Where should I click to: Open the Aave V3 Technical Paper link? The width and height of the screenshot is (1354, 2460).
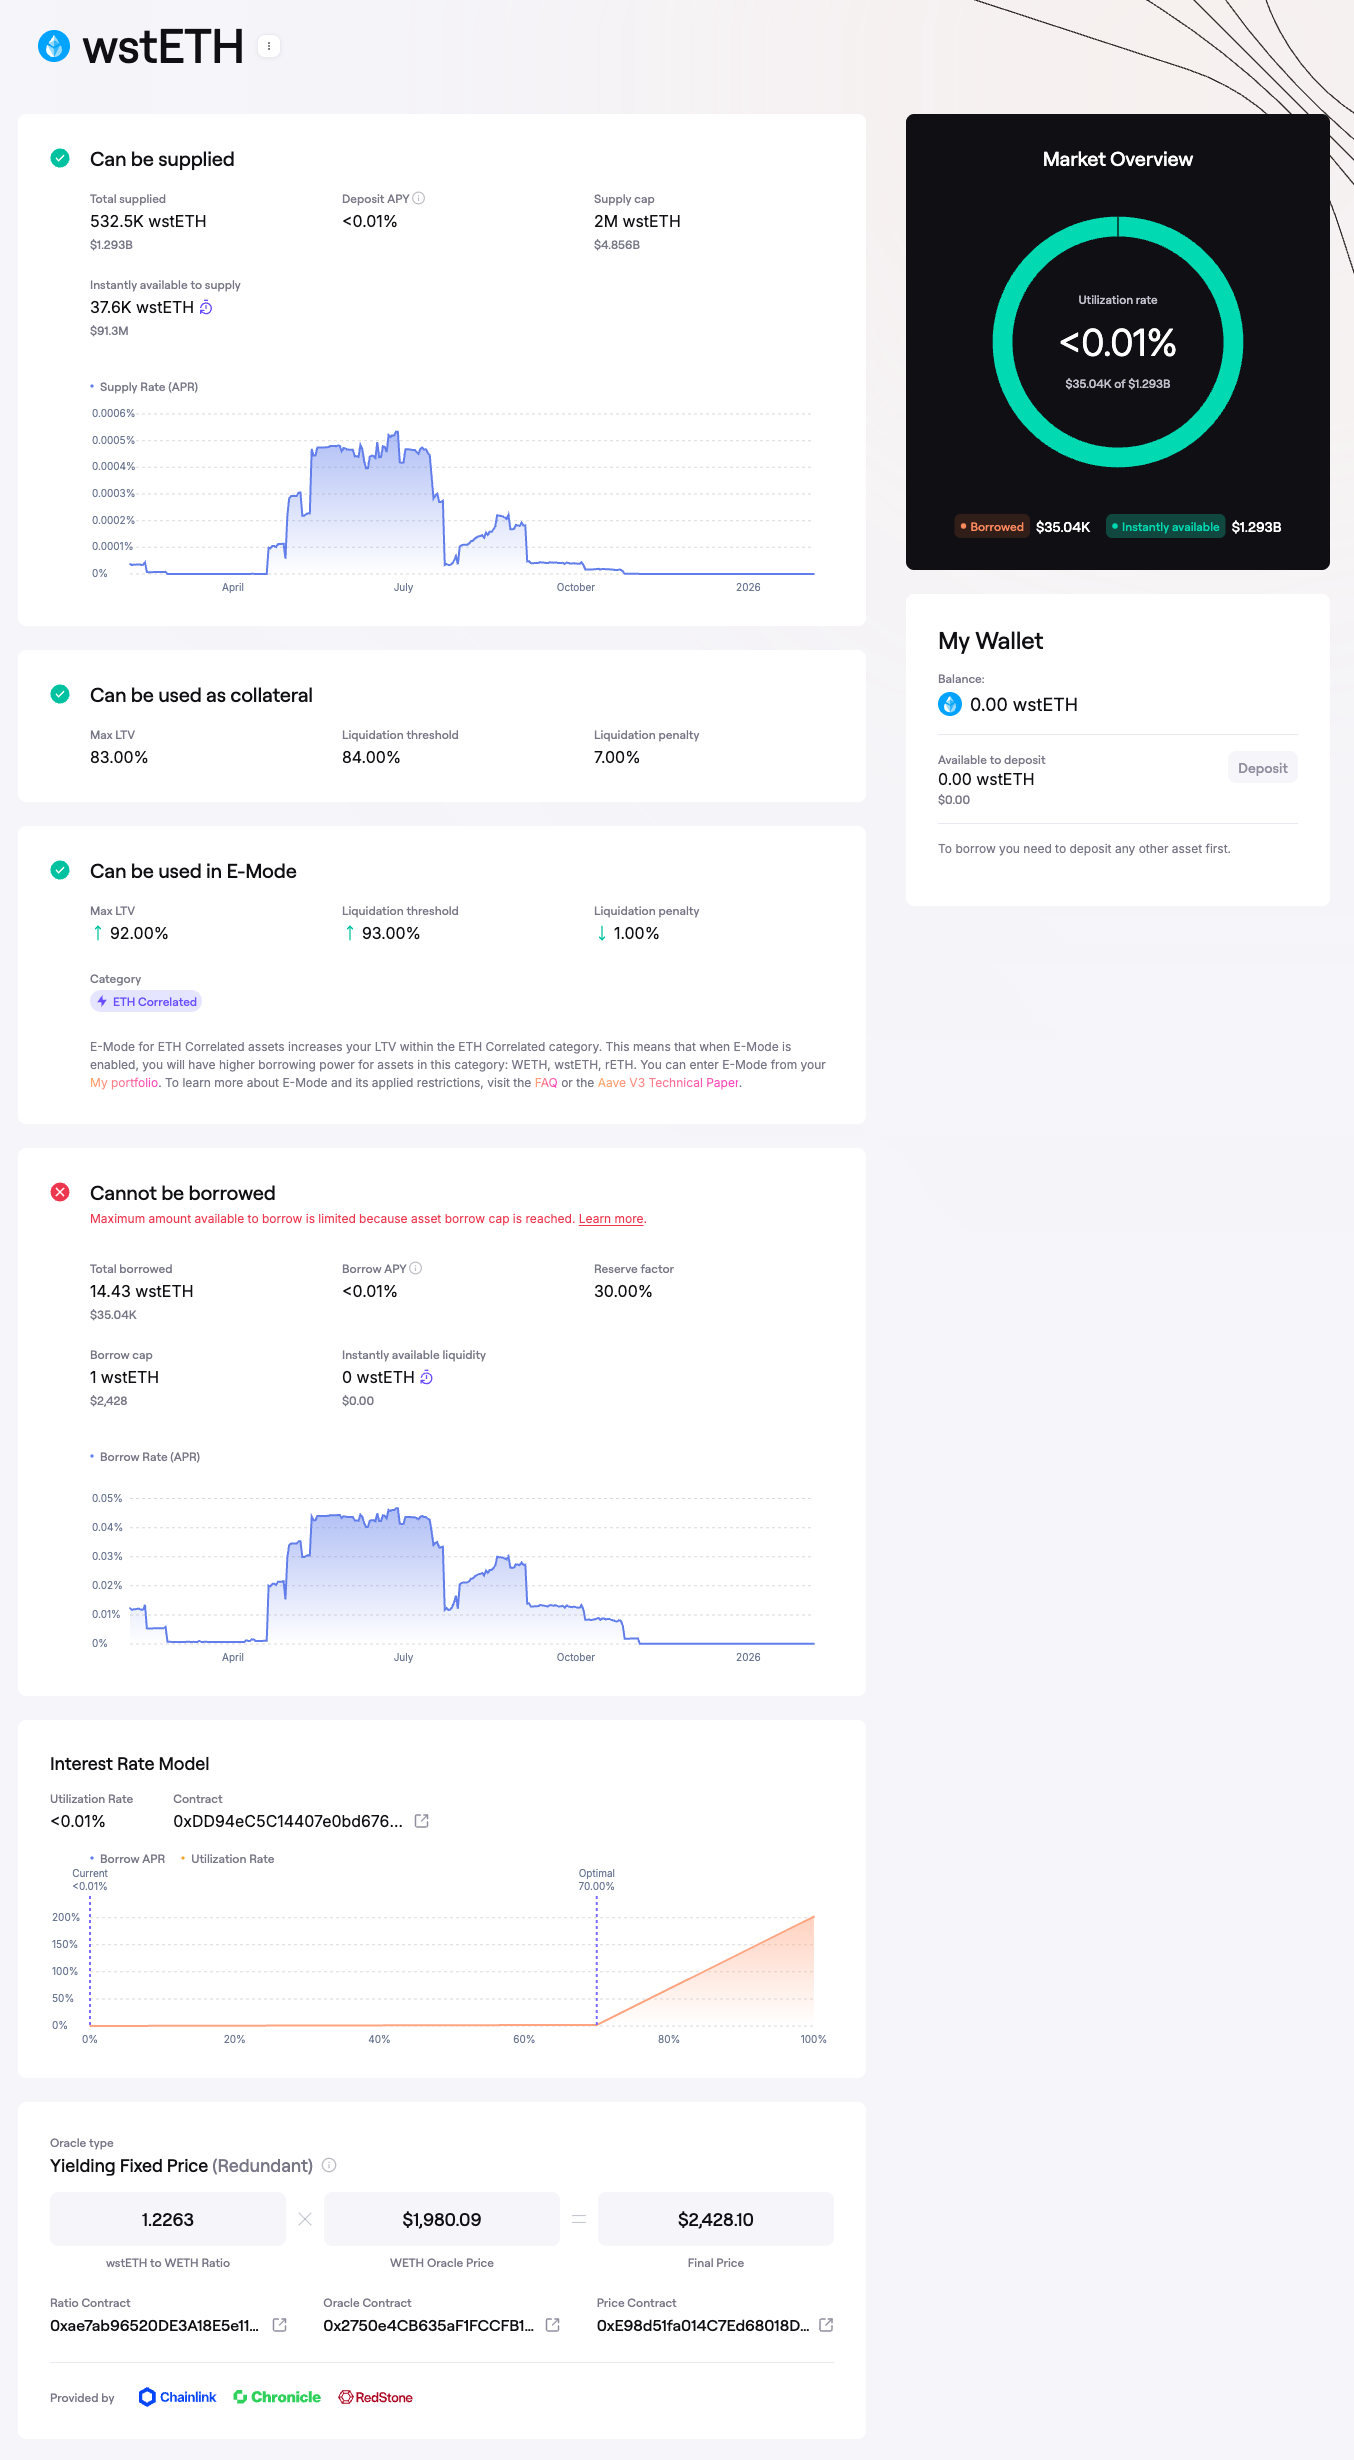(x=668, y=1083)
